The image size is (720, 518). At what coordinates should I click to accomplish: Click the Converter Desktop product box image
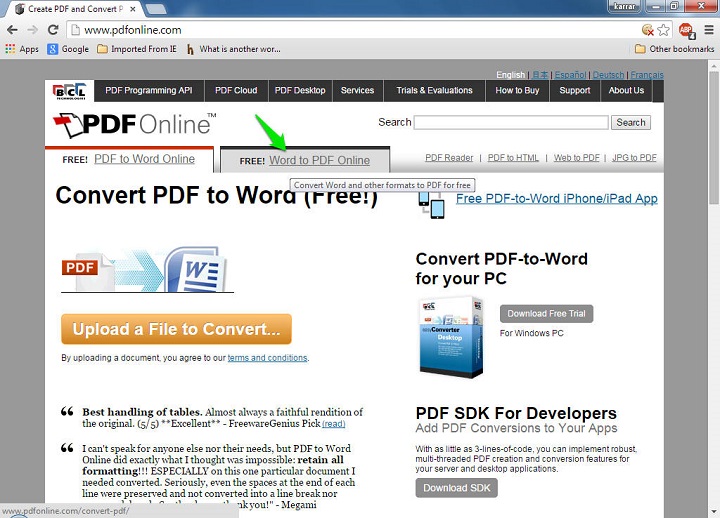451,337
